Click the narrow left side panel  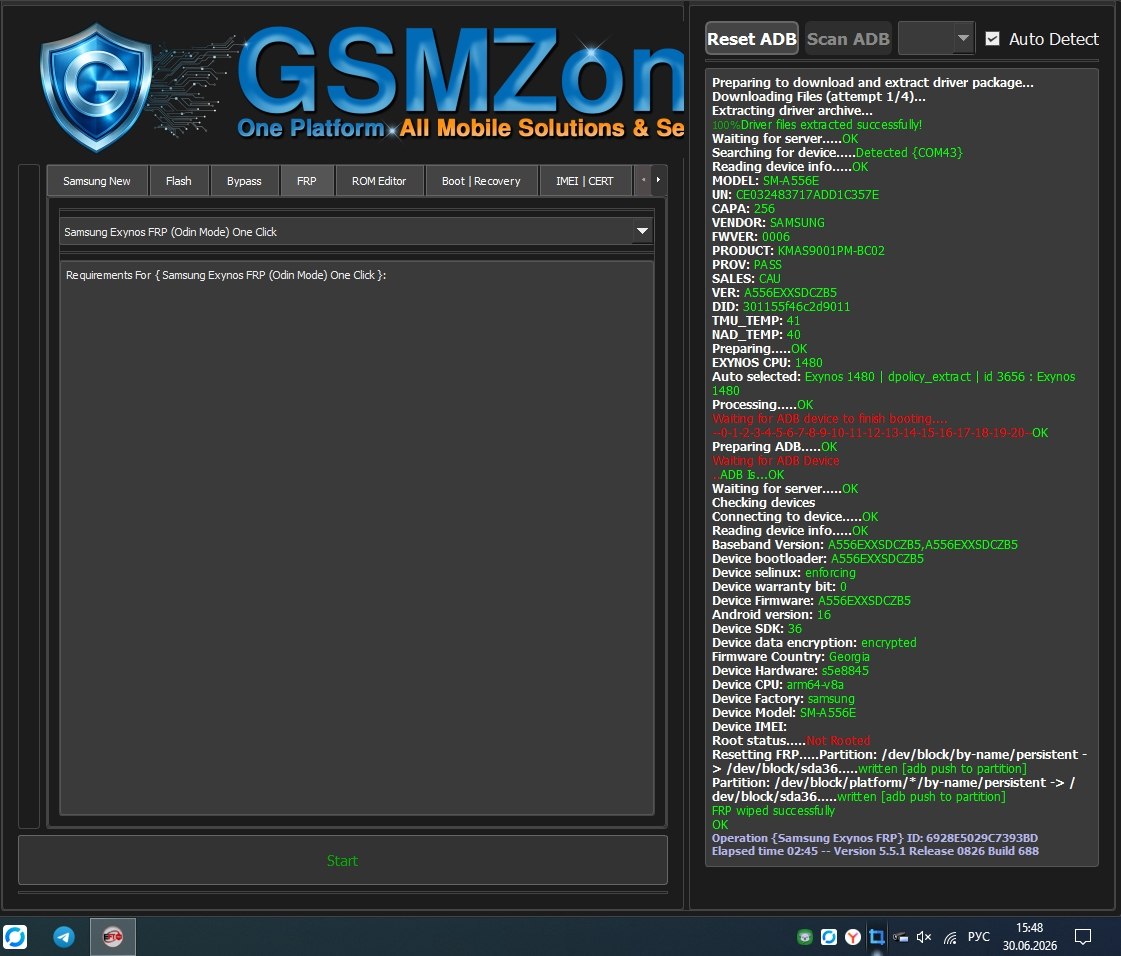click(29, 496)
